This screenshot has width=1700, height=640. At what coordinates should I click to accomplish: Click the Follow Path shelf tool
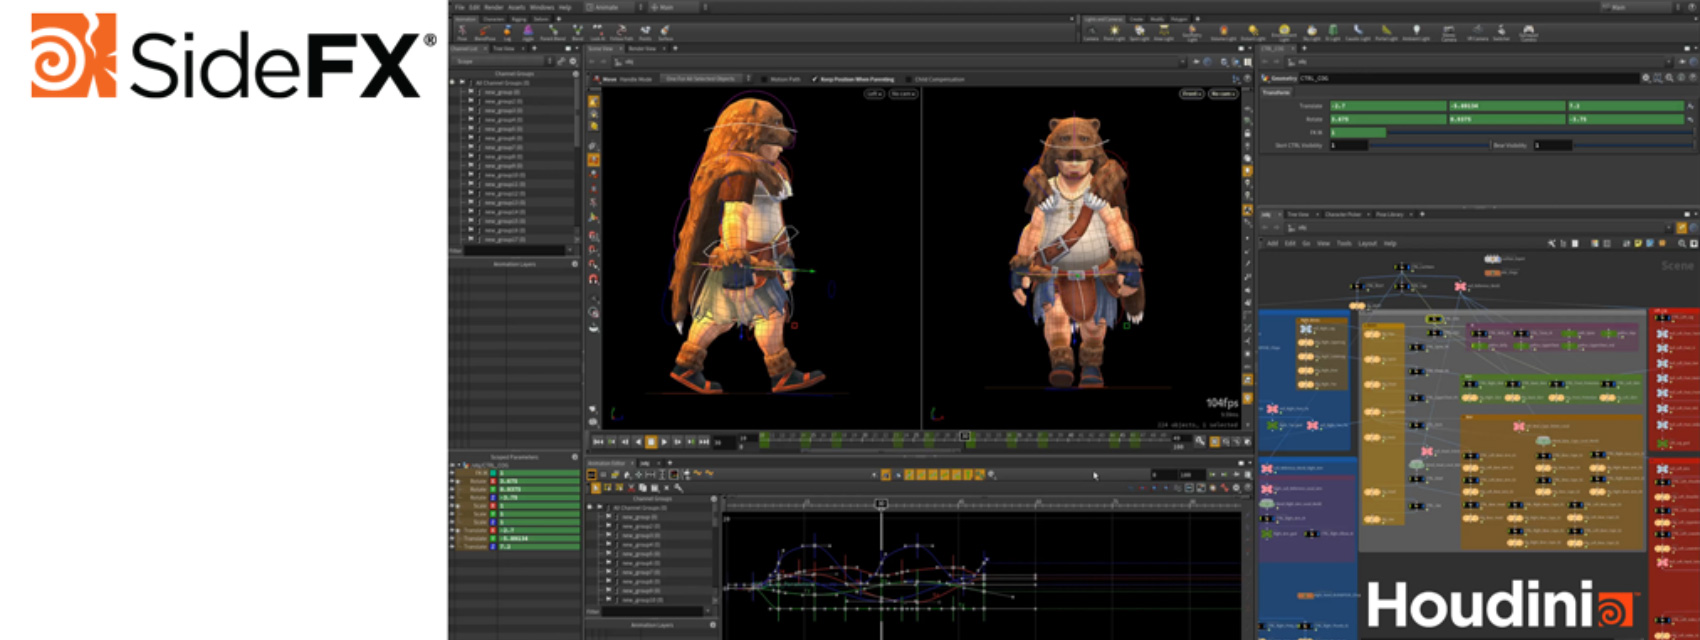coord(621,32)
